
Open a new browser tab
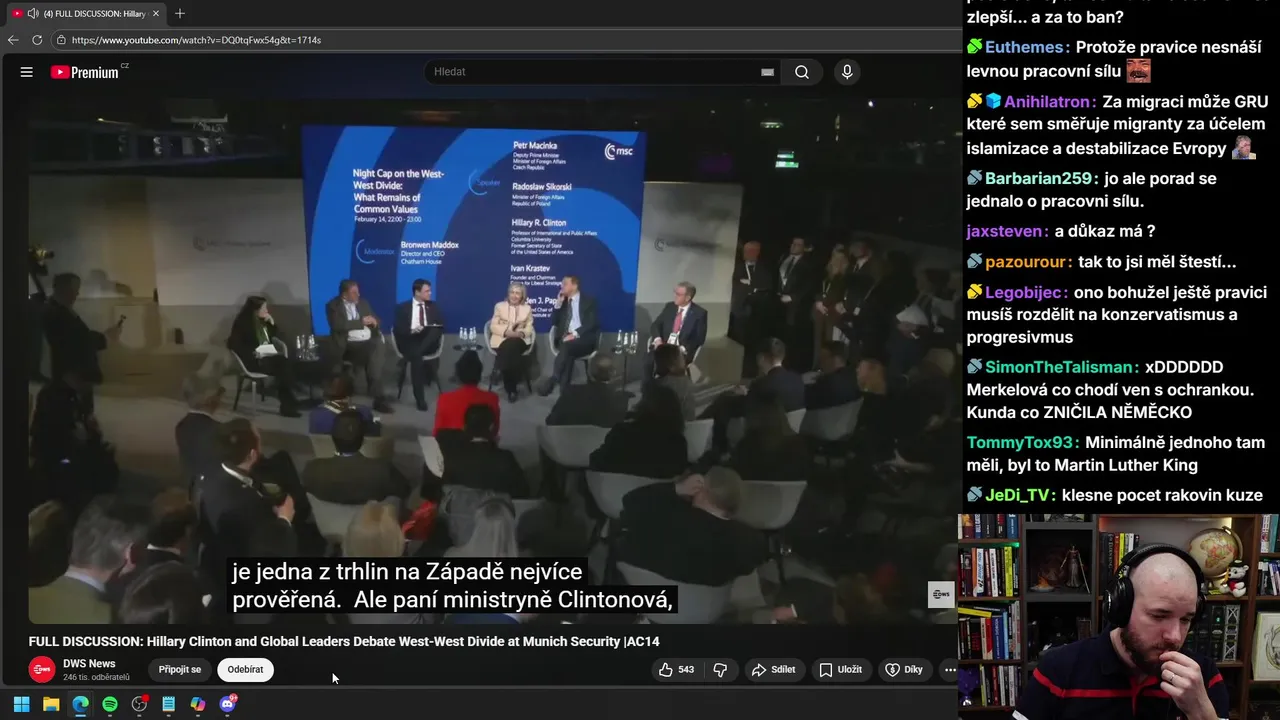tap(180, 13)
